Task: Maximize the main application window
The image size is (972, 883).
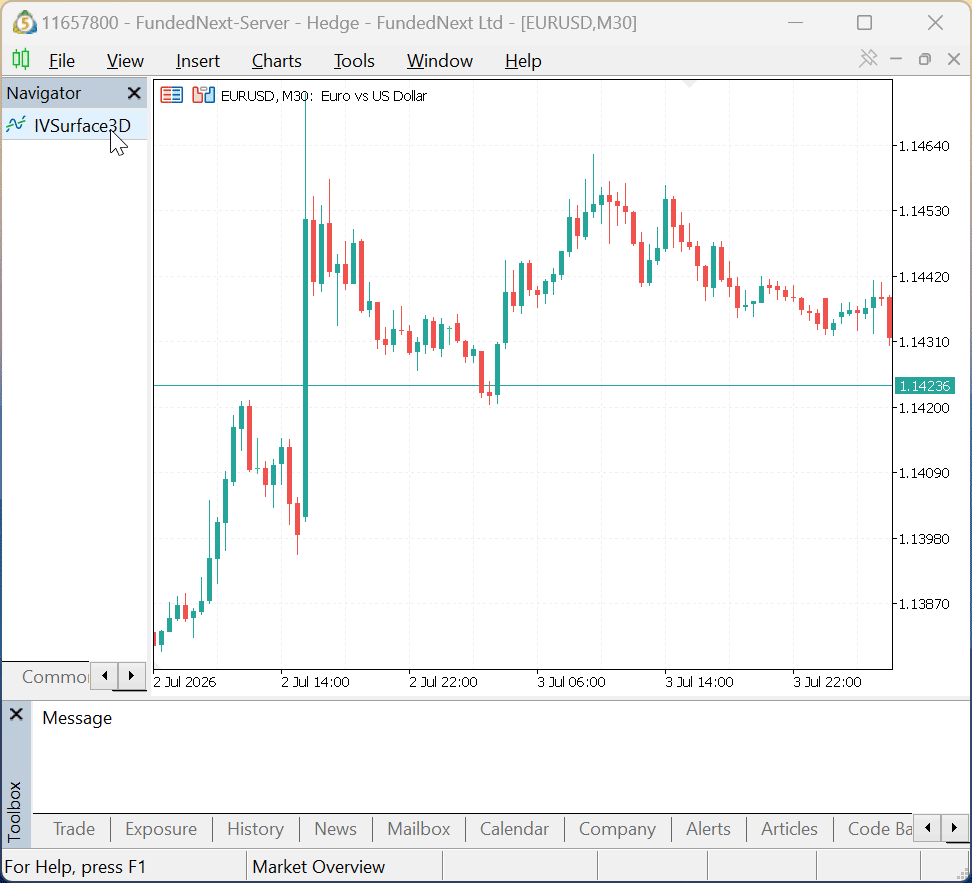Action: click(864, 23)
